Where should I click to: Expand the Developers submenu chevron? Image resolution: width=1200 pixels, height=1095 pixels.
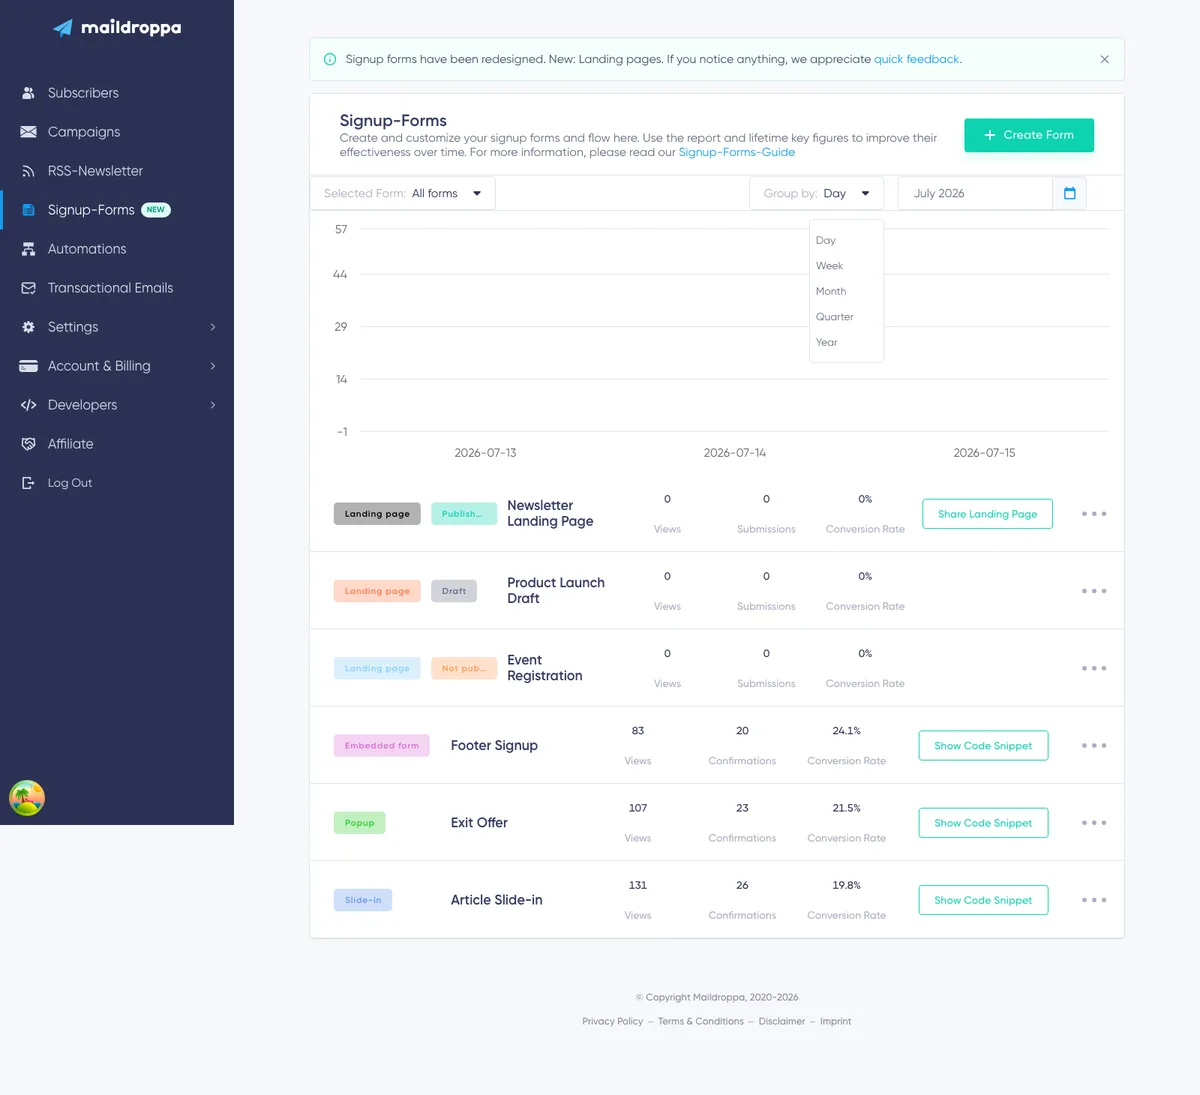[213, 405]
